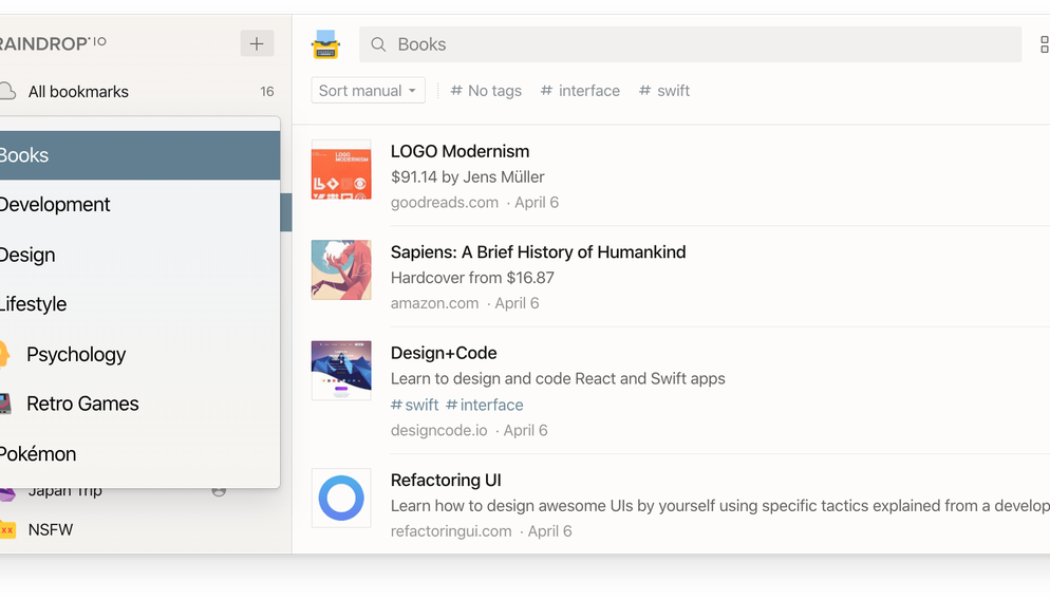Click the plus icon to add a collection

(256, 43)
